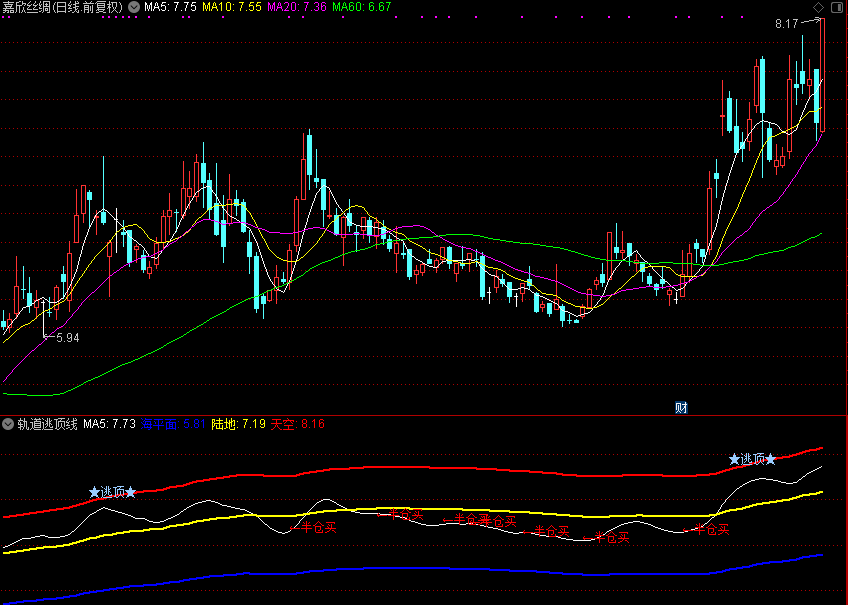Viewport: 848px width, 605px height.
Task: Toggle the side panel icon at top right
Action: (836, 7)
